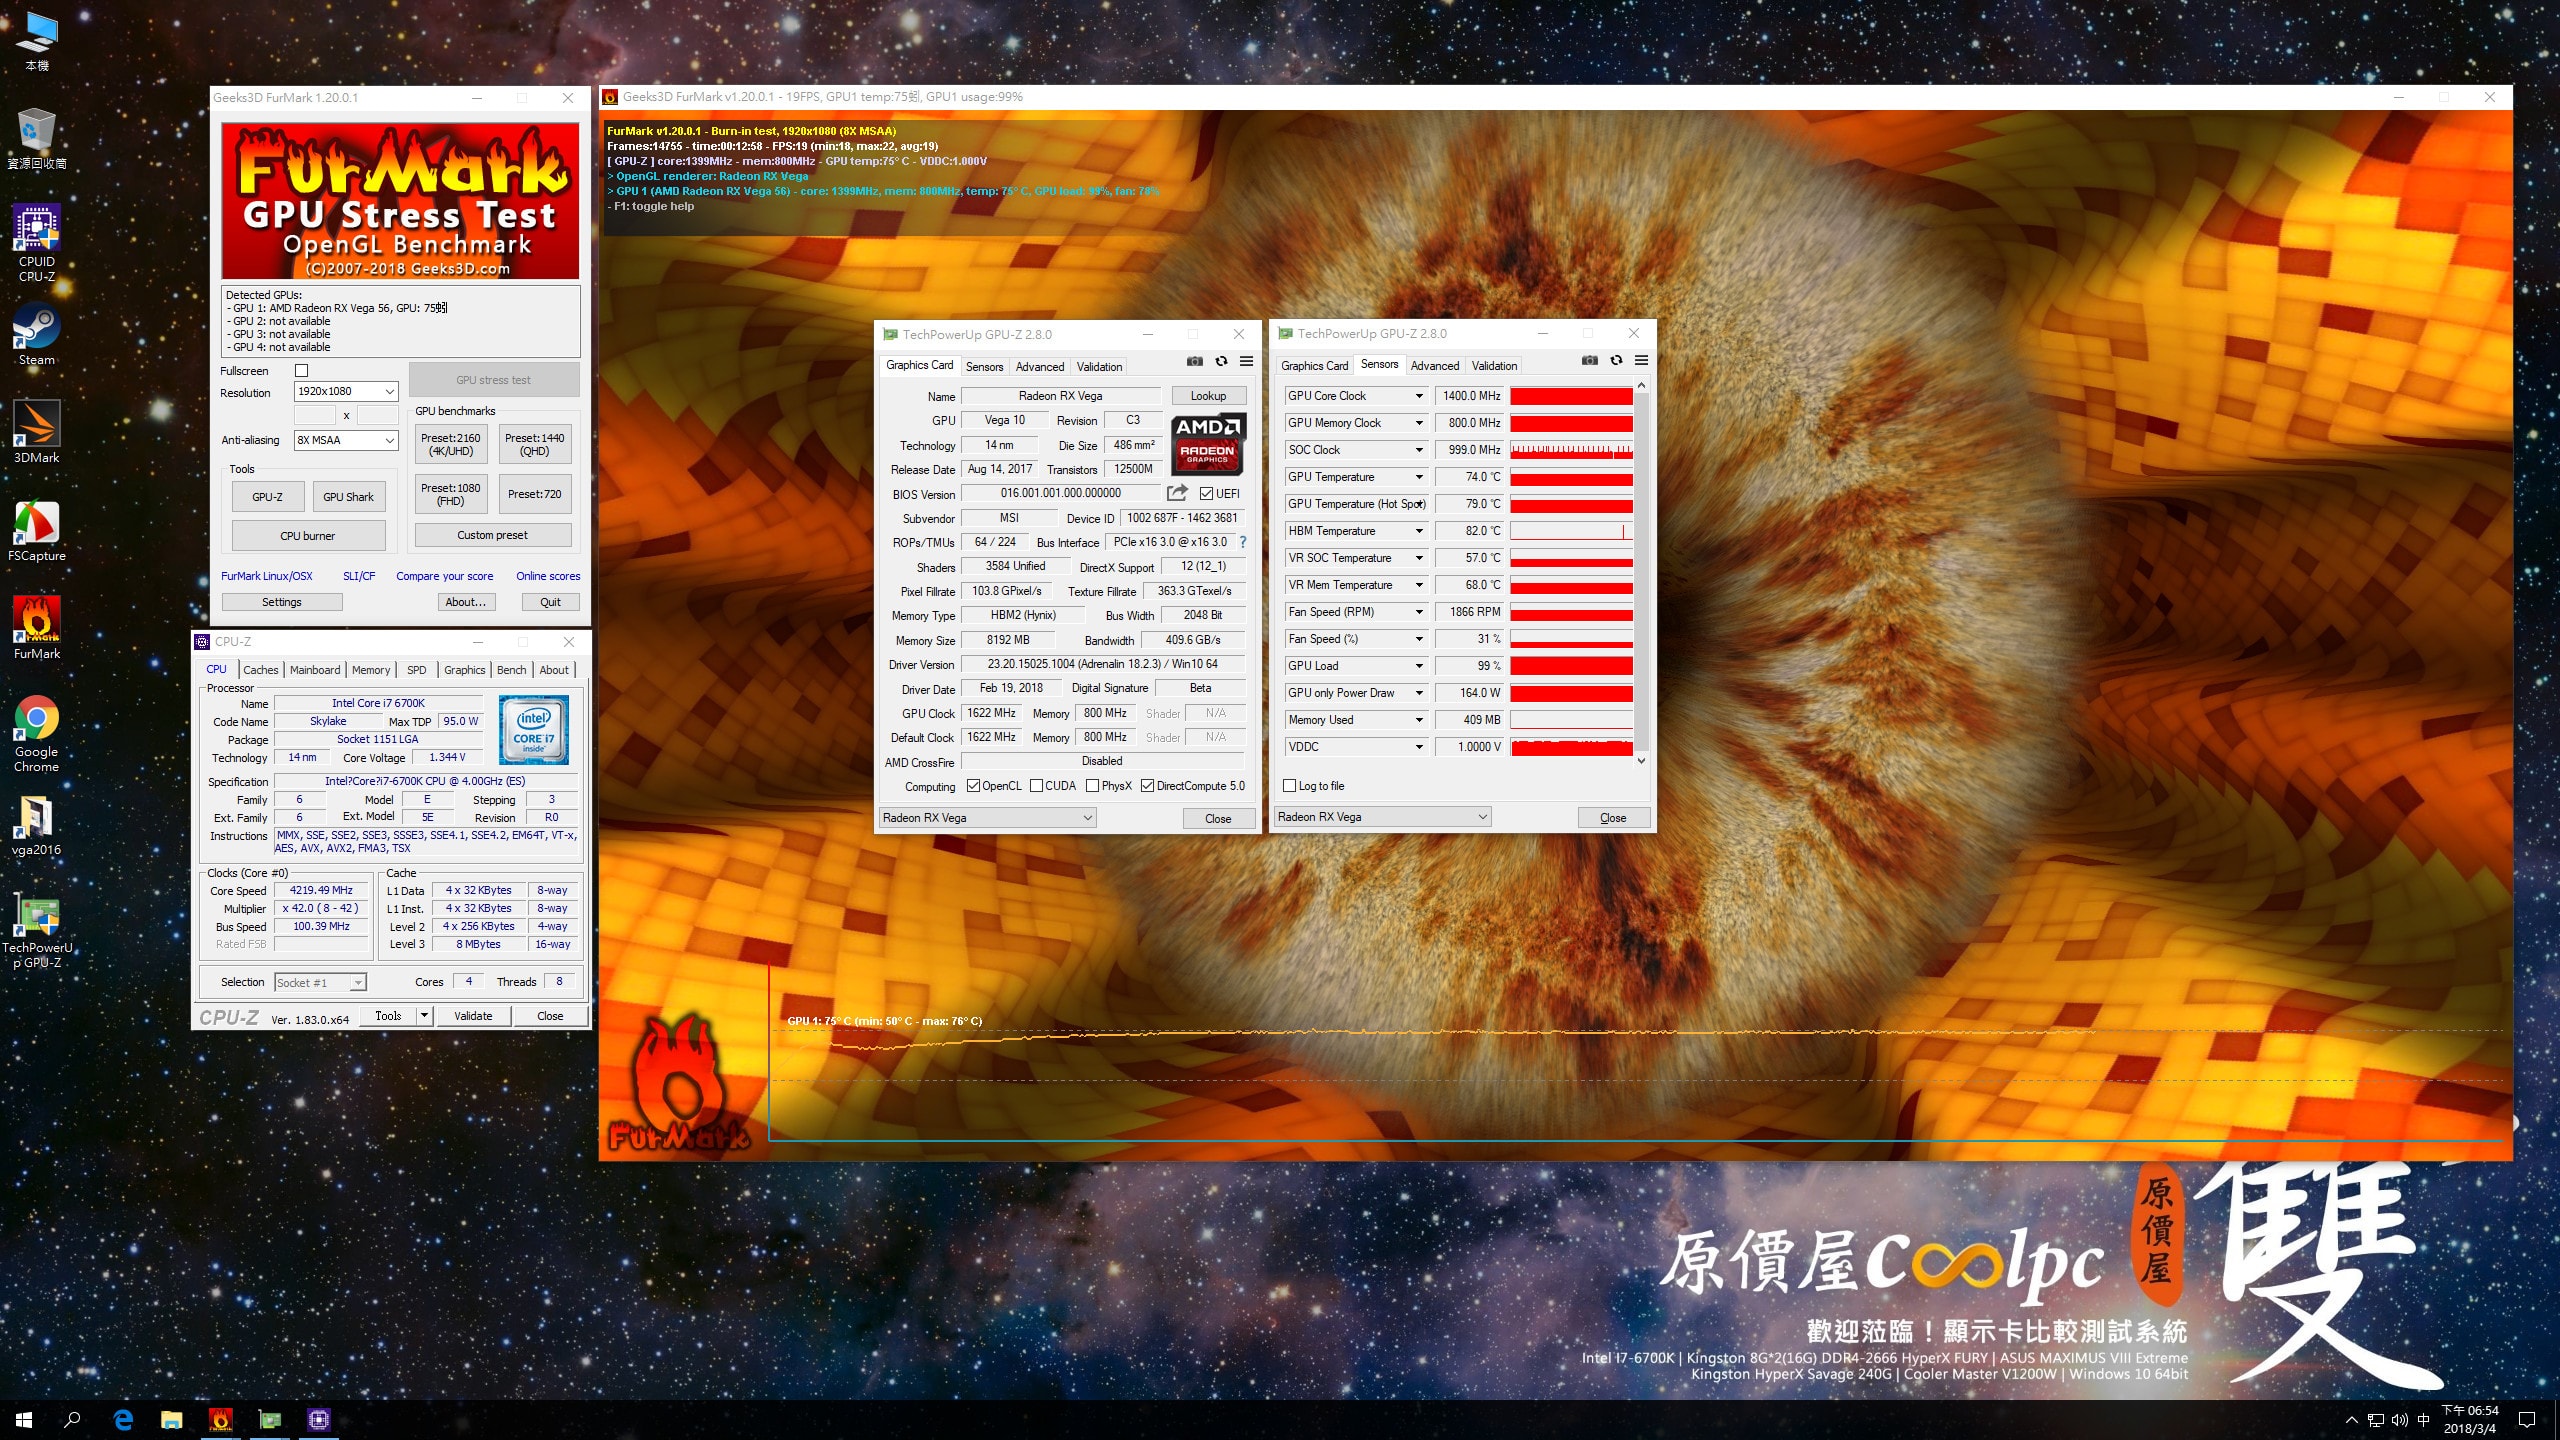Click the SOC Clock sensor graph
2560x1440 pixels.
1571,450
